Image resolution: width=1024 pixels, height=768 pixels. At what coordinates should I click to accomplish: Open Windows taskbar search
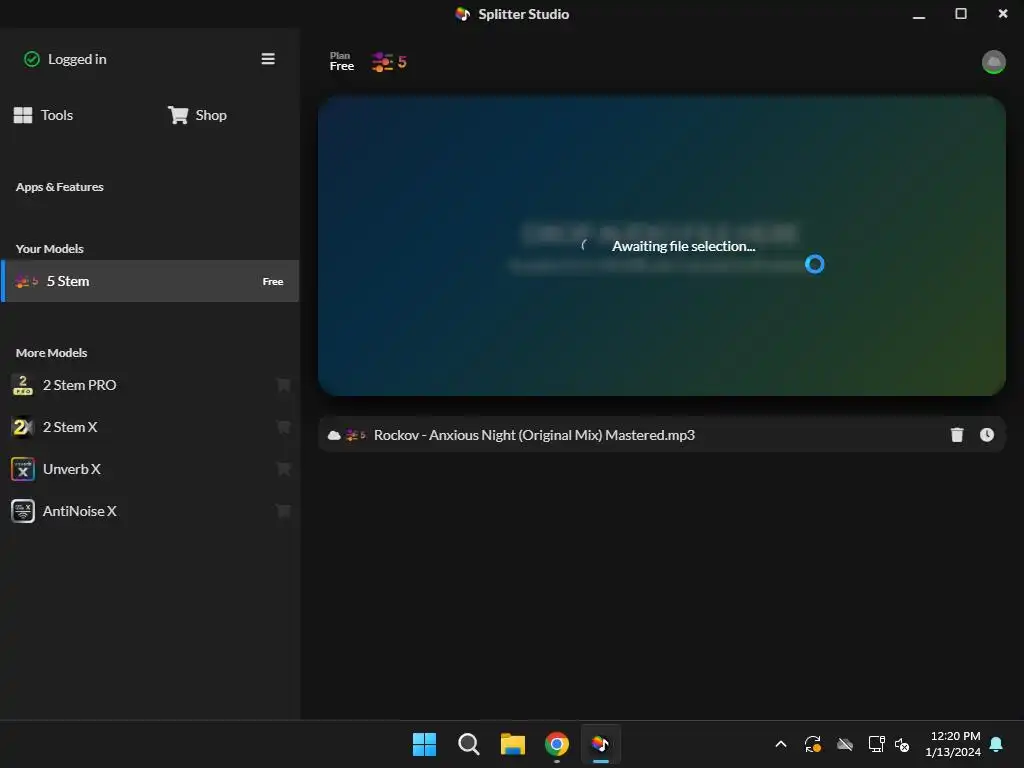468,744
